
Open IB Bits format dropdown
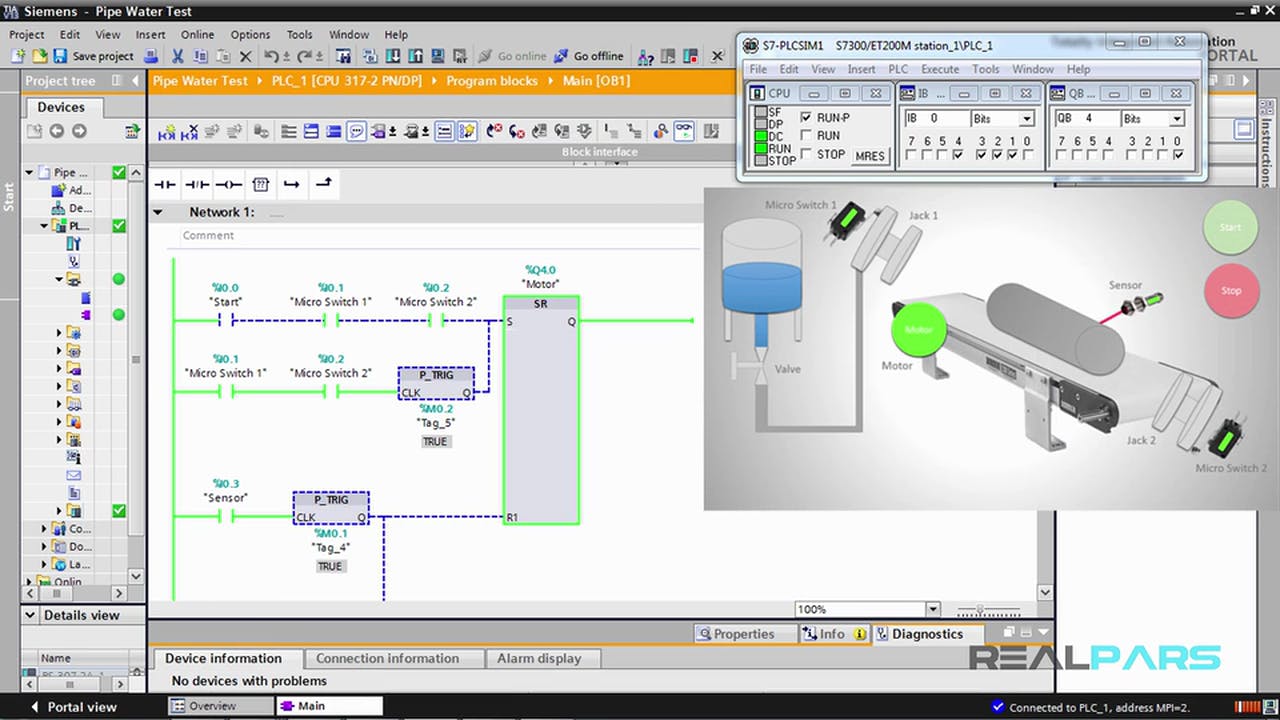(x=1026, y=118)
